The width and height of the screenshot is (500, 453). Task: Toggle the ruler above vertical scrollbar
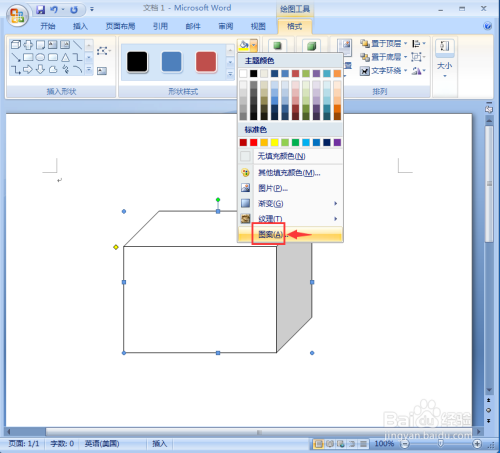pos(489,109)
